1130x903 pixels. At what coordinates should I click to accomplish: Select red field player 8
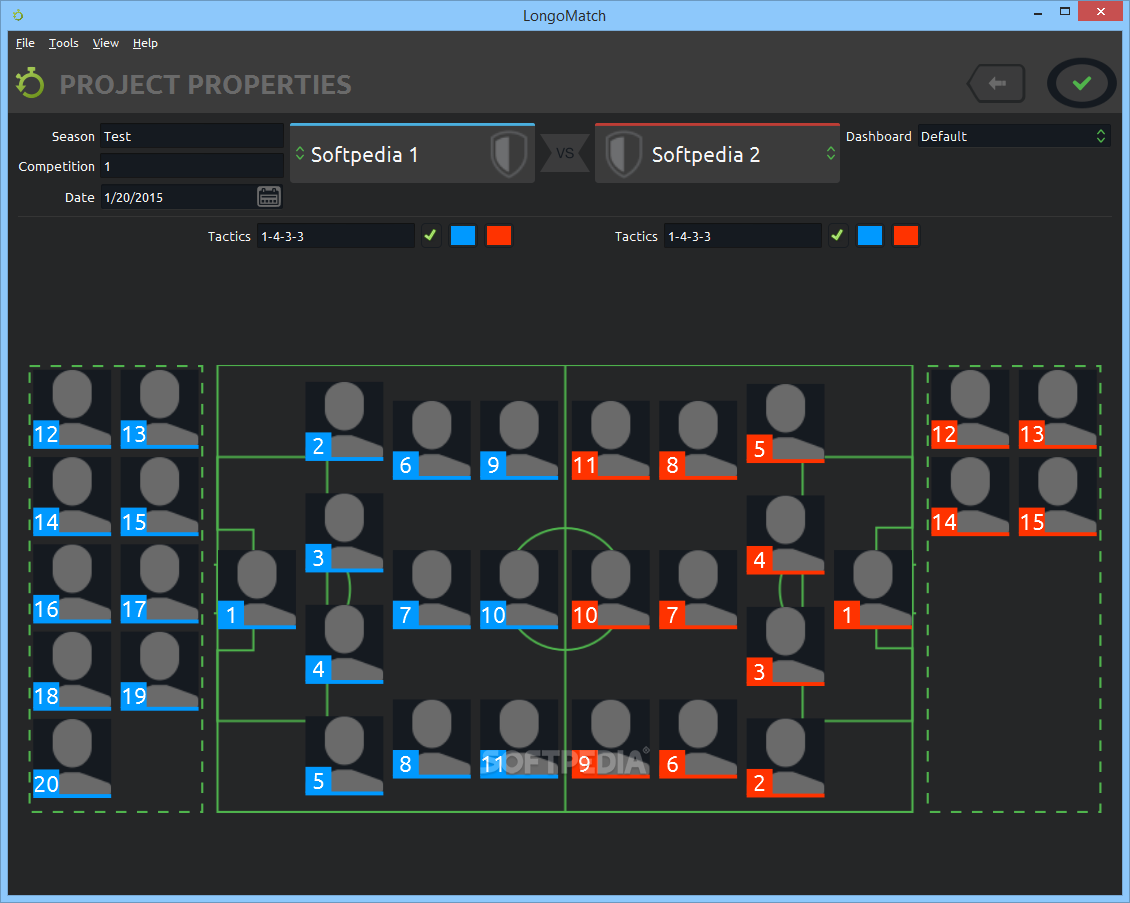point(698,440)
